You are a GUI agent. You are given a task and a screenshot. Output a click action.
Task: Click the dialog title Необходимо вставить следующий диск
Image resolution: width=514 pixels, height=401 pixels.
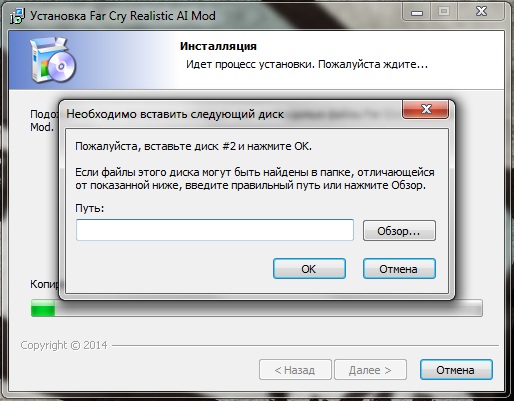175,114
